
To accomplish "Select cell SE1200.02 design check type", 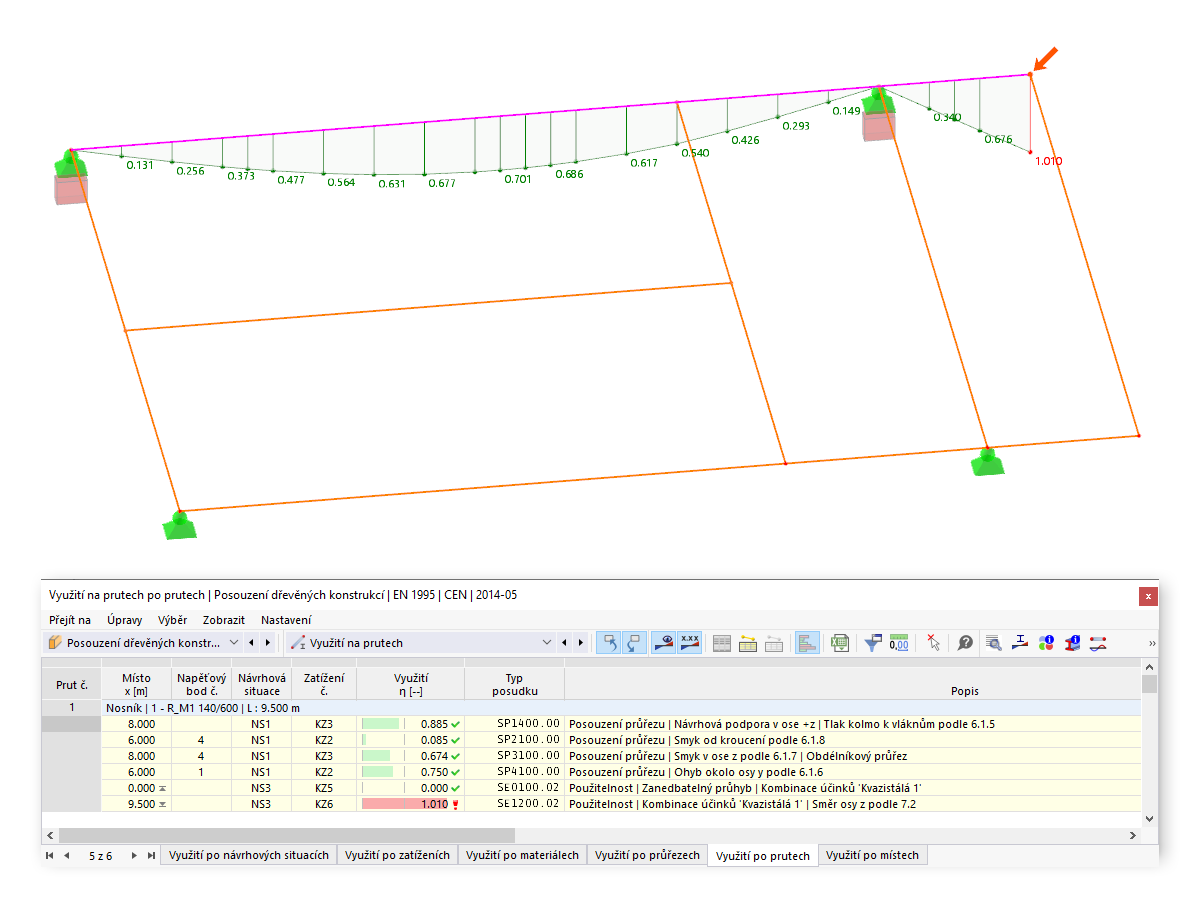I will 514,804.
